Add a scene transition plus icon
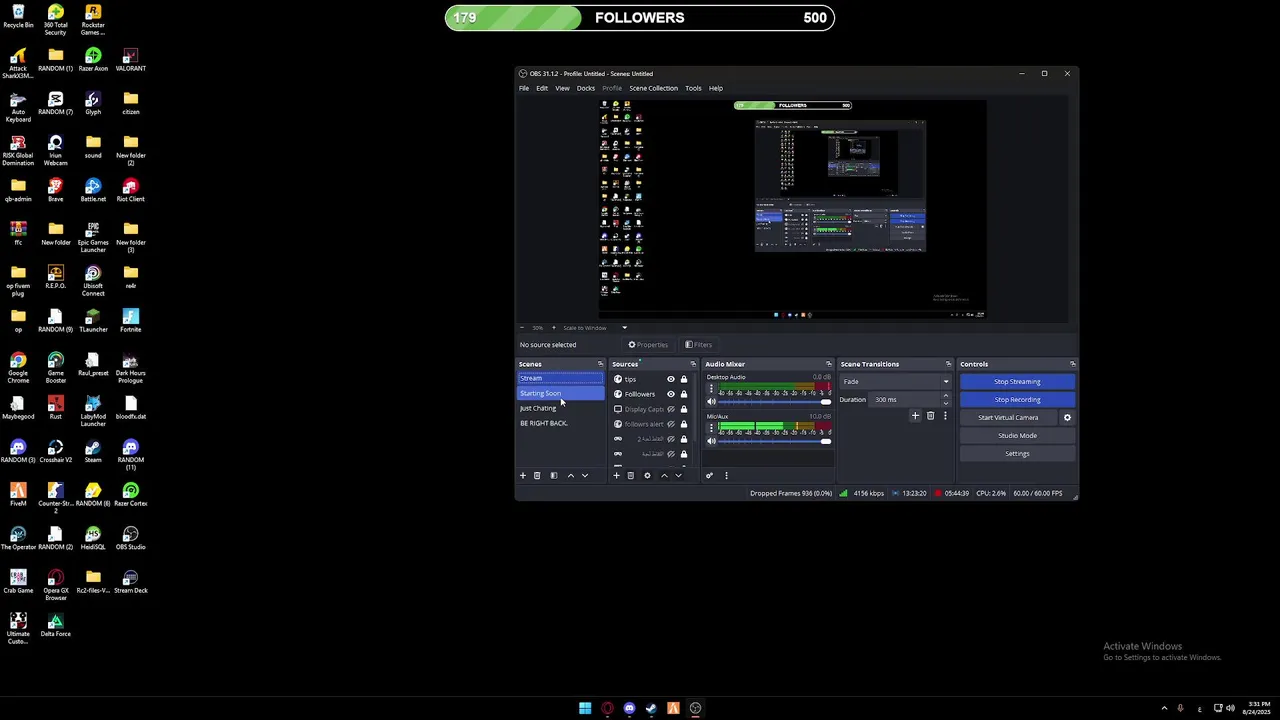 point(915,416)
